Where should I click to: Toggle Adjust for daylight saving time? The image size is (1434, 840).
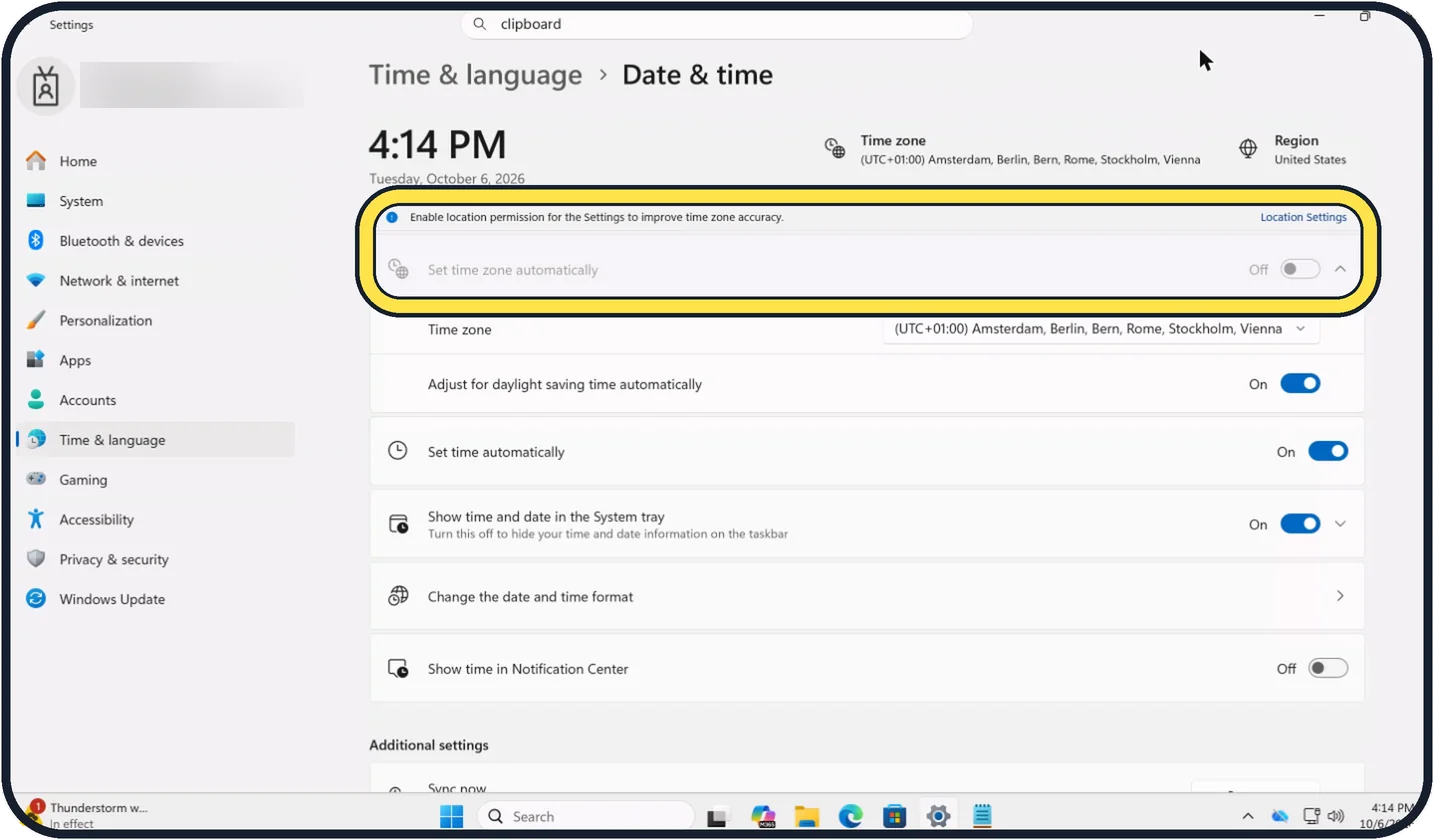[x=1300, y=384]
